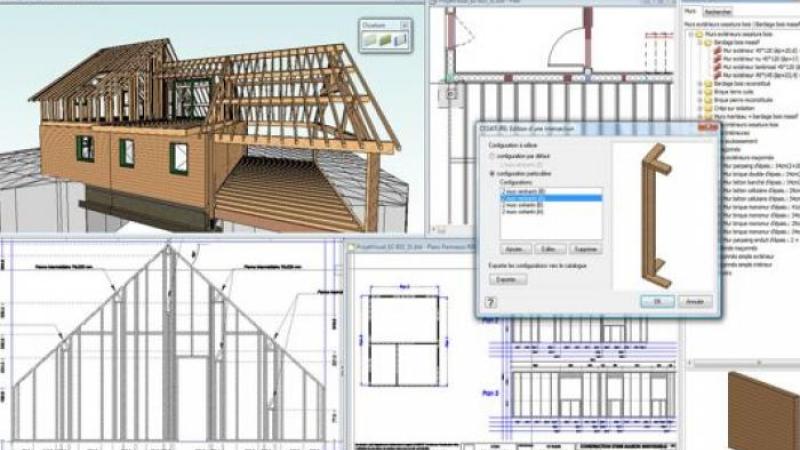Select the 'configuration particulière' radio button
The image size is (800, 450).
492,173
